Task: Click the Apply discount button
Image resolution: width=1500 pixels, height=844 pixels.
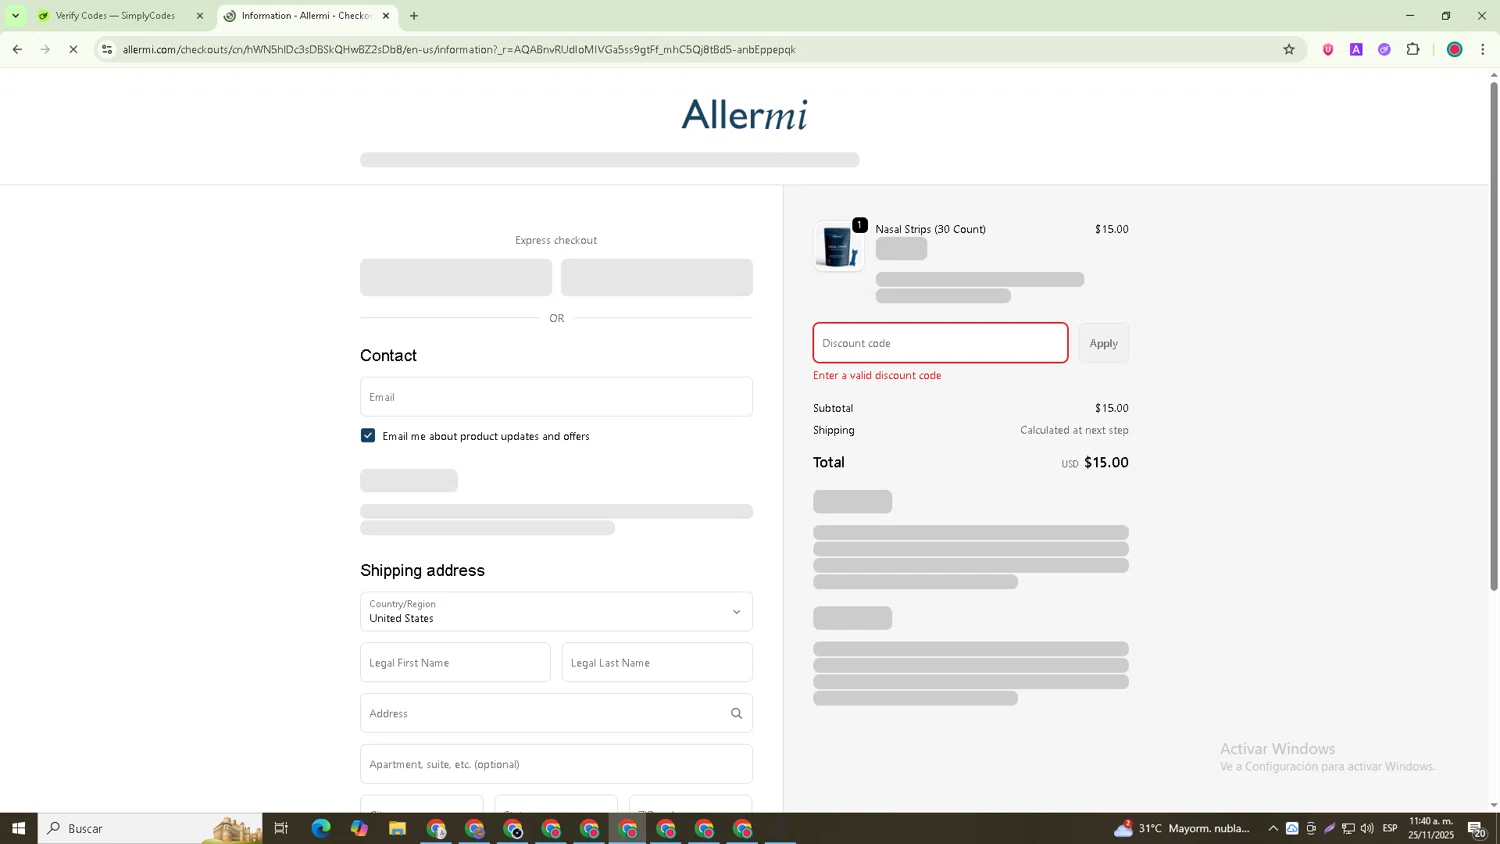Action: pyautogui.click(x=1103, y=343)
